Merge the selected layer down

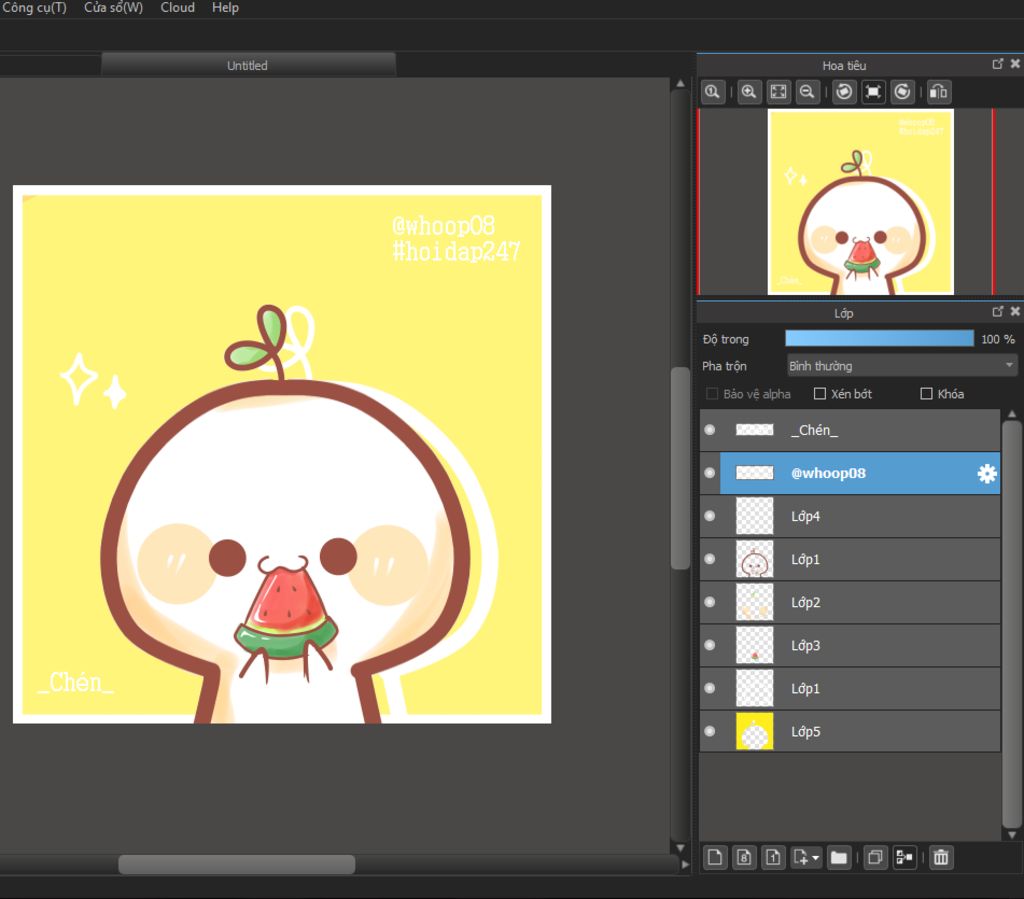904,857
